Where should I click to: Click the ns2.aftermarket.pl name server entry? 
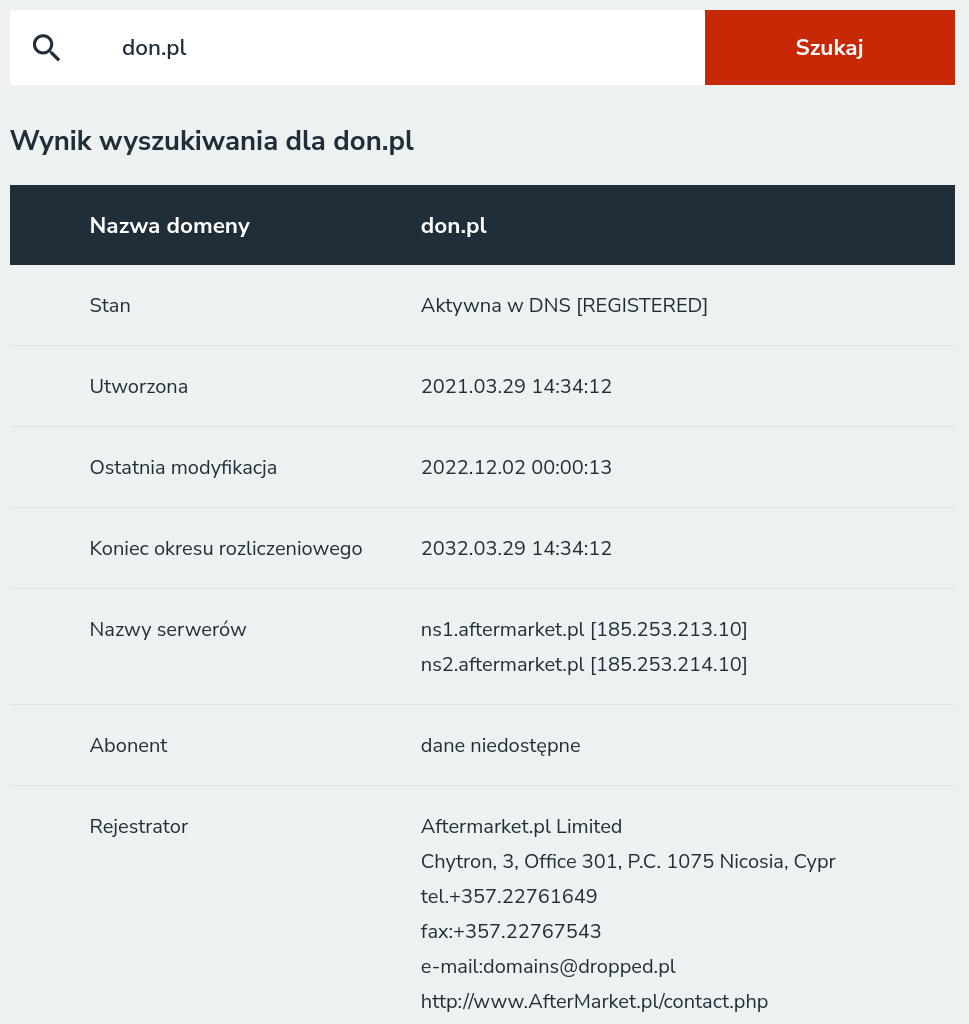[x=583, y=664]
